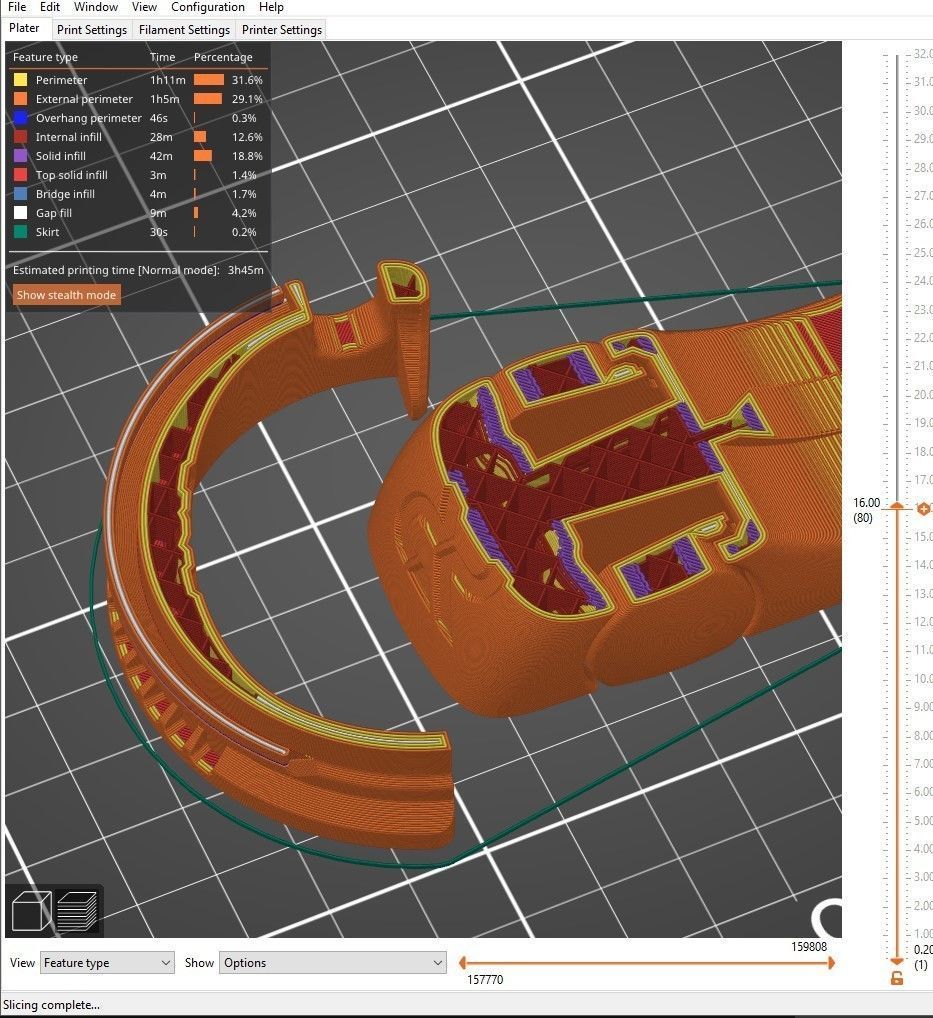Switch to the Filament Settings tab
Viewport: 933px width, 1018px height.
[184, 30]
